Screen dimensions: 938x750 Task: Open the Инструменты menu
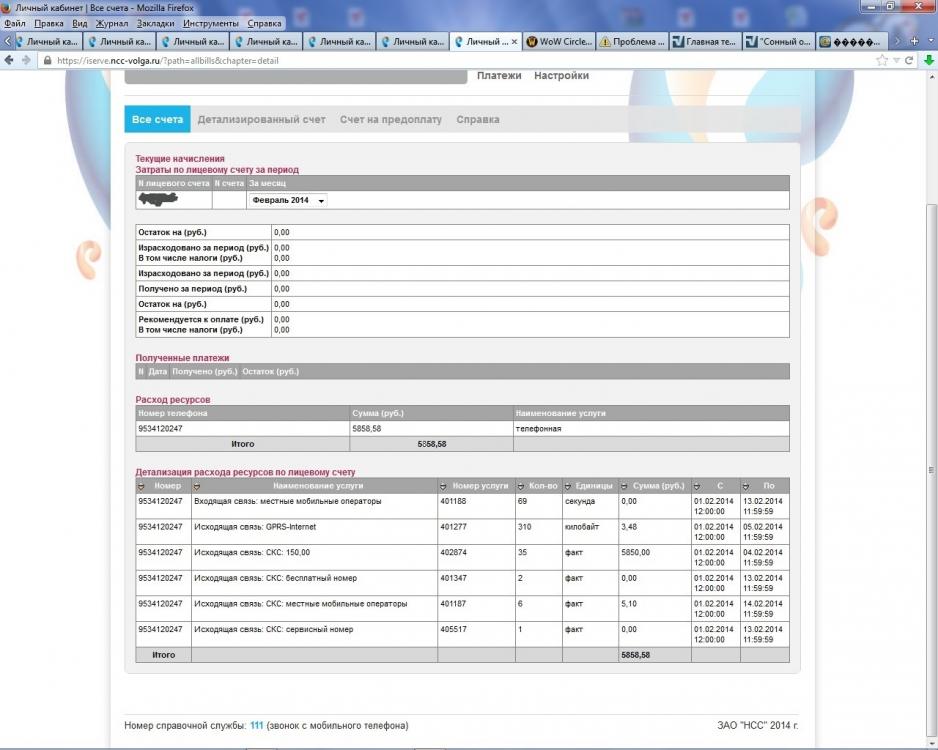[210, 23]
